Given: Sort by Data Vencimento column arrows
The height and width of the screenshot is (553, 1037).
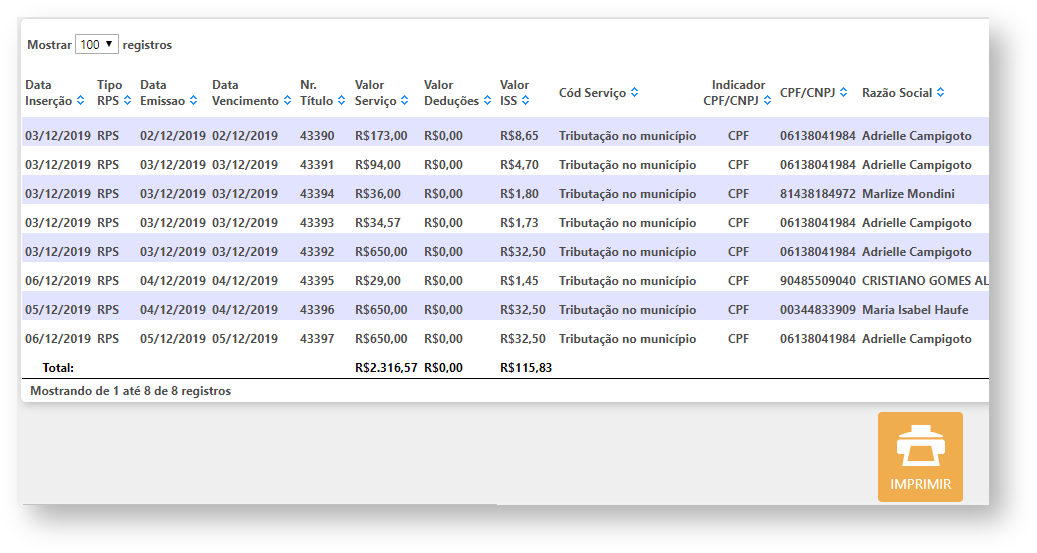Looking at the screenshot, I should 287,101.
